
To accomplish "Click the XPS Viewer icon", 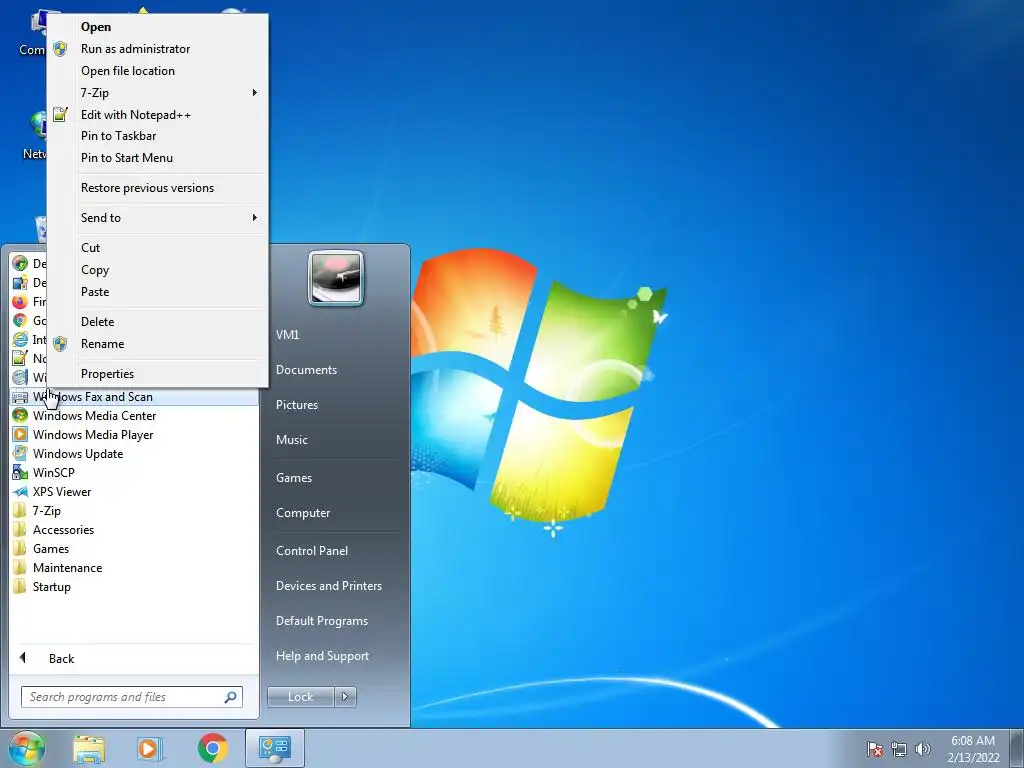I will (20, 492).
